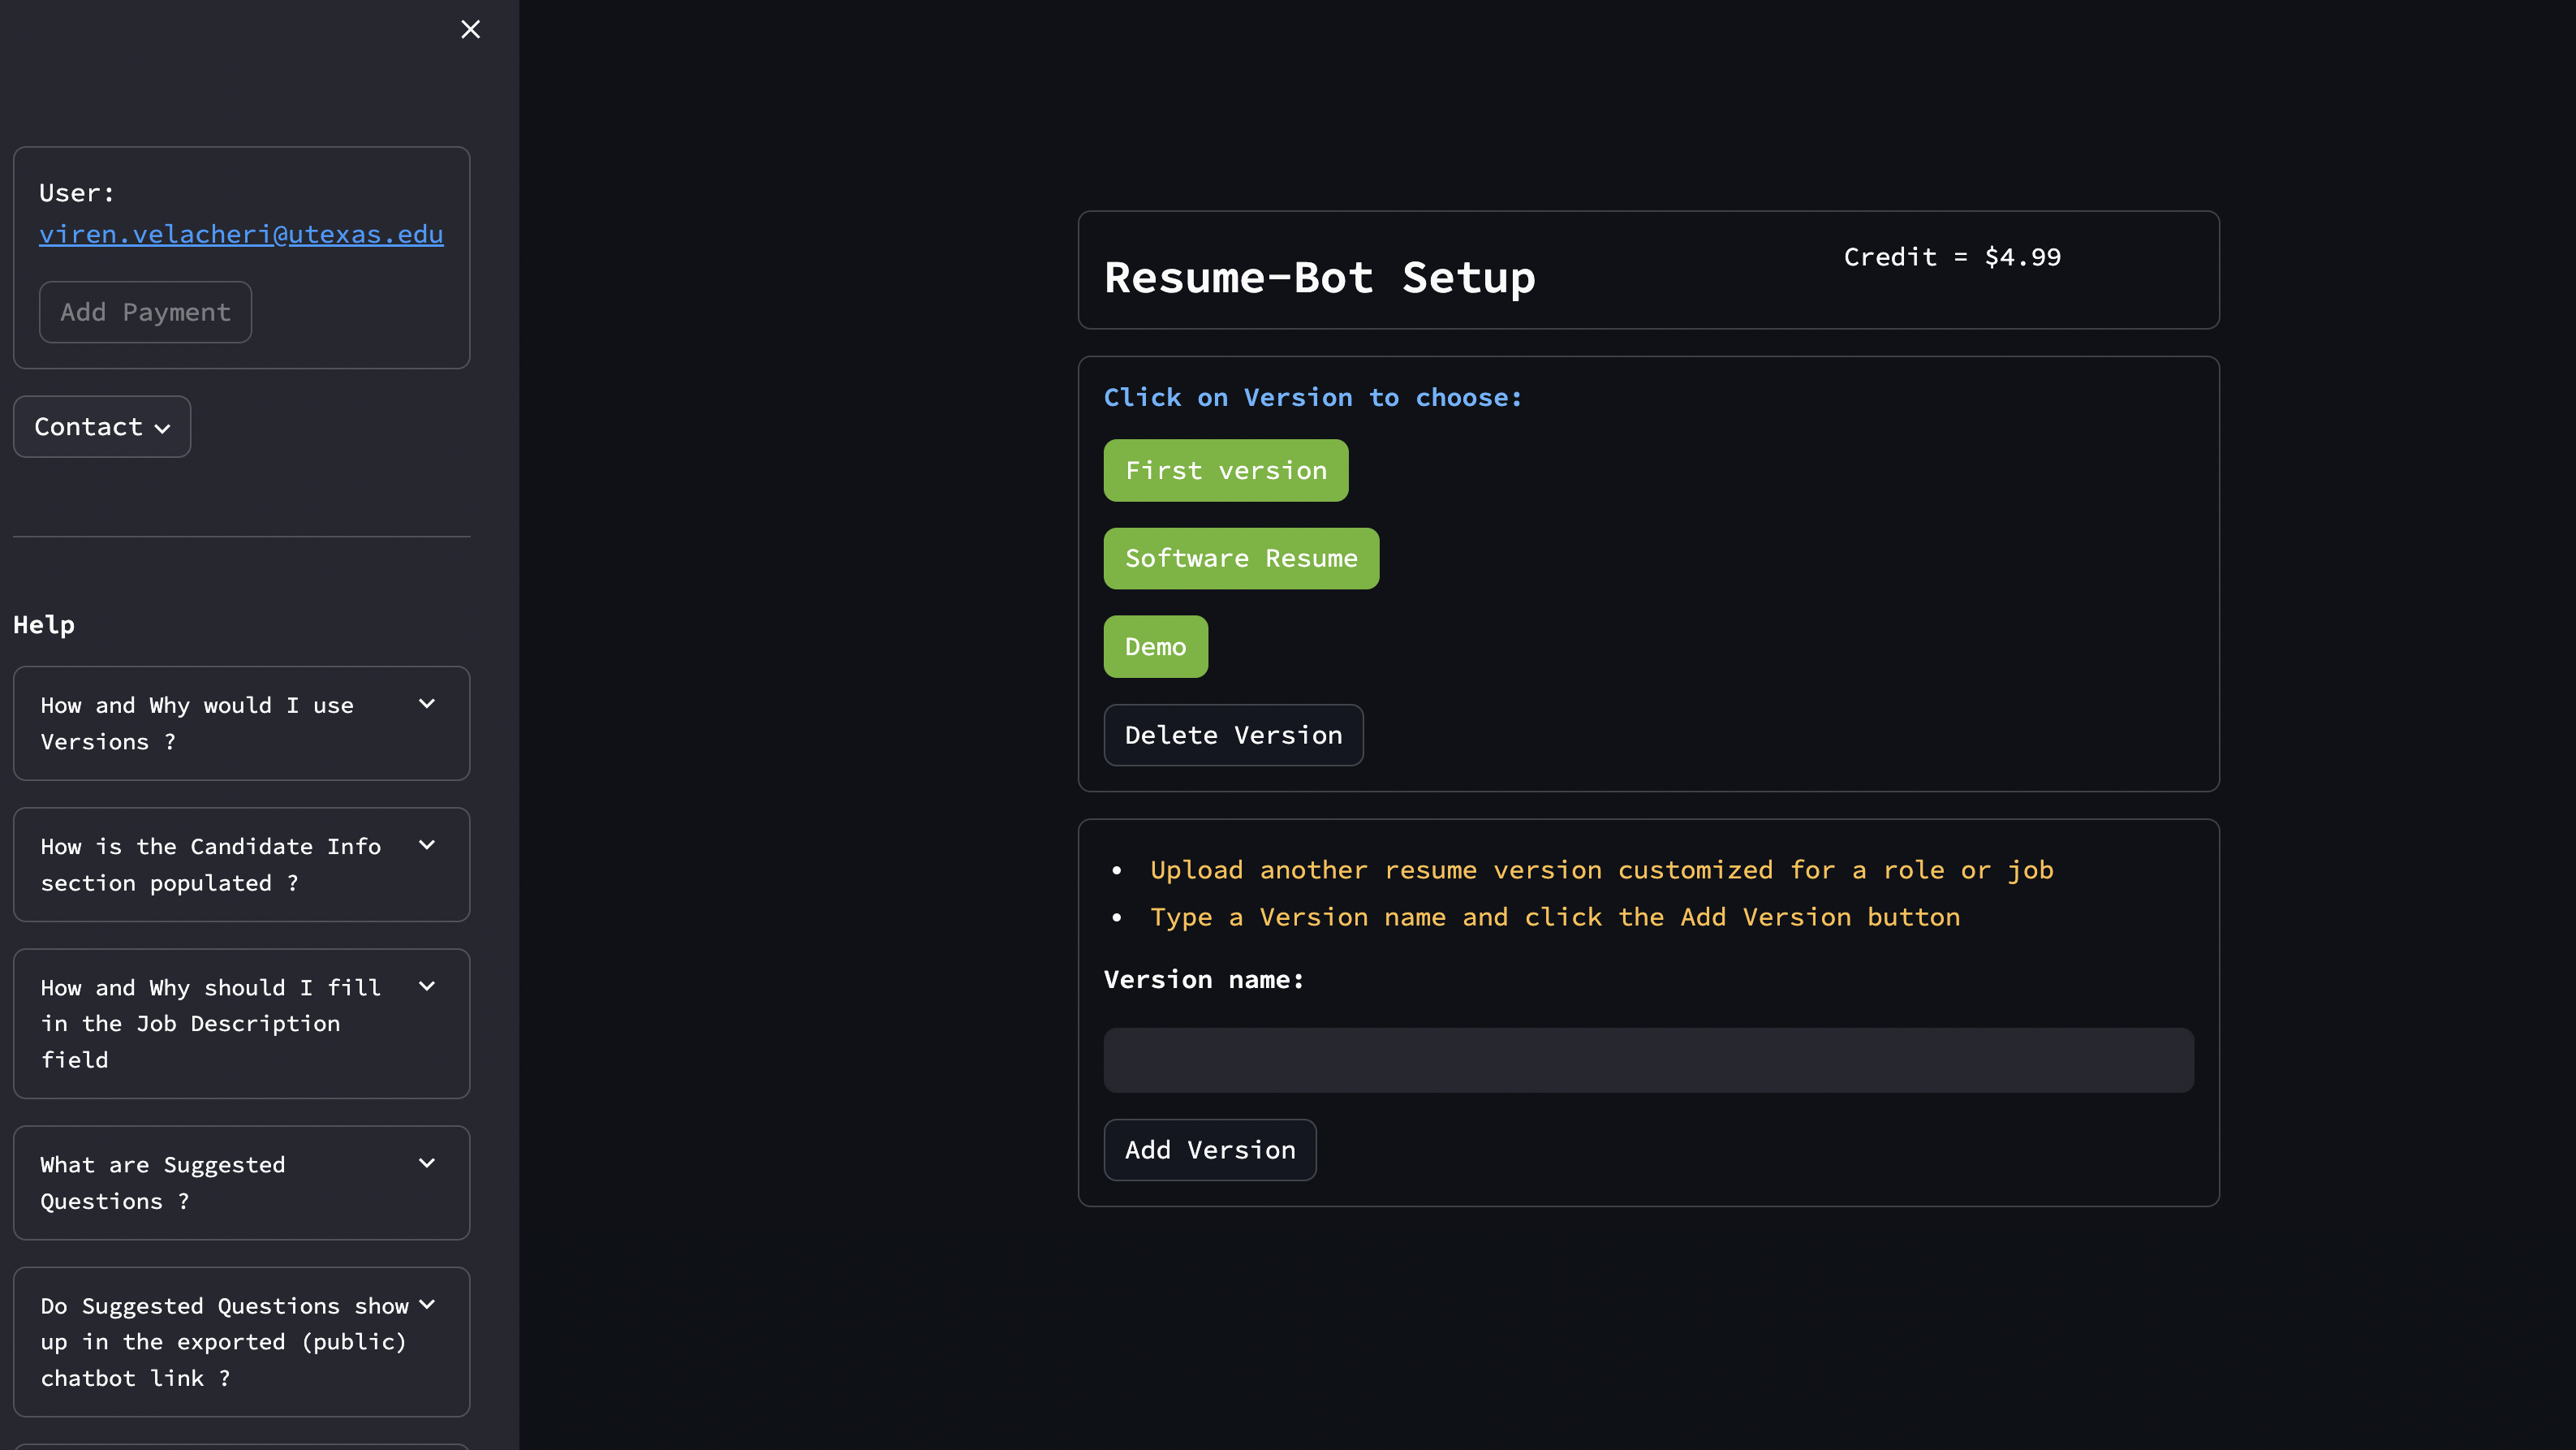The width and height of the screenshot is (2576, 1450).
Task: Choose the Software Resume version
Action: click(x=1241, y=559)
